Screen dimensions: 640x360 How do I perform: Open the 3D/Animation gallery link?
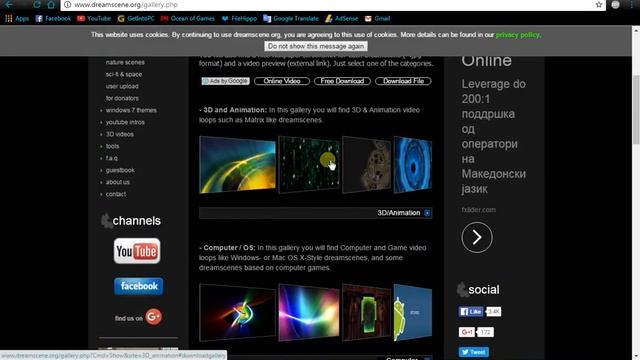click(x=398, y=213)
